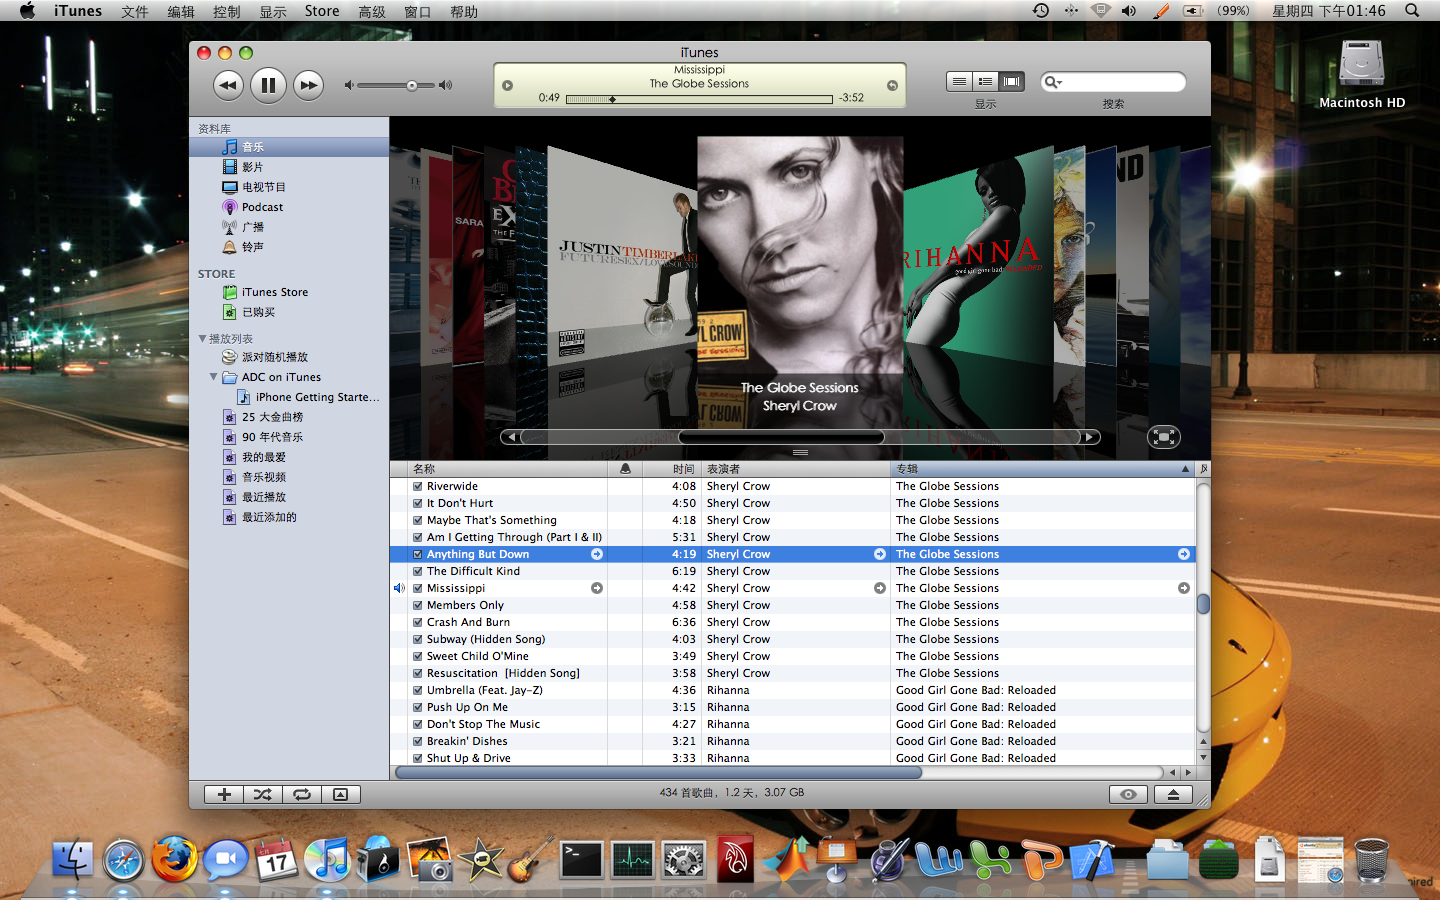Viewport: 1440px width, 900px height.
Task: Open 已购买 purchased list
Action: click(289, 312)
